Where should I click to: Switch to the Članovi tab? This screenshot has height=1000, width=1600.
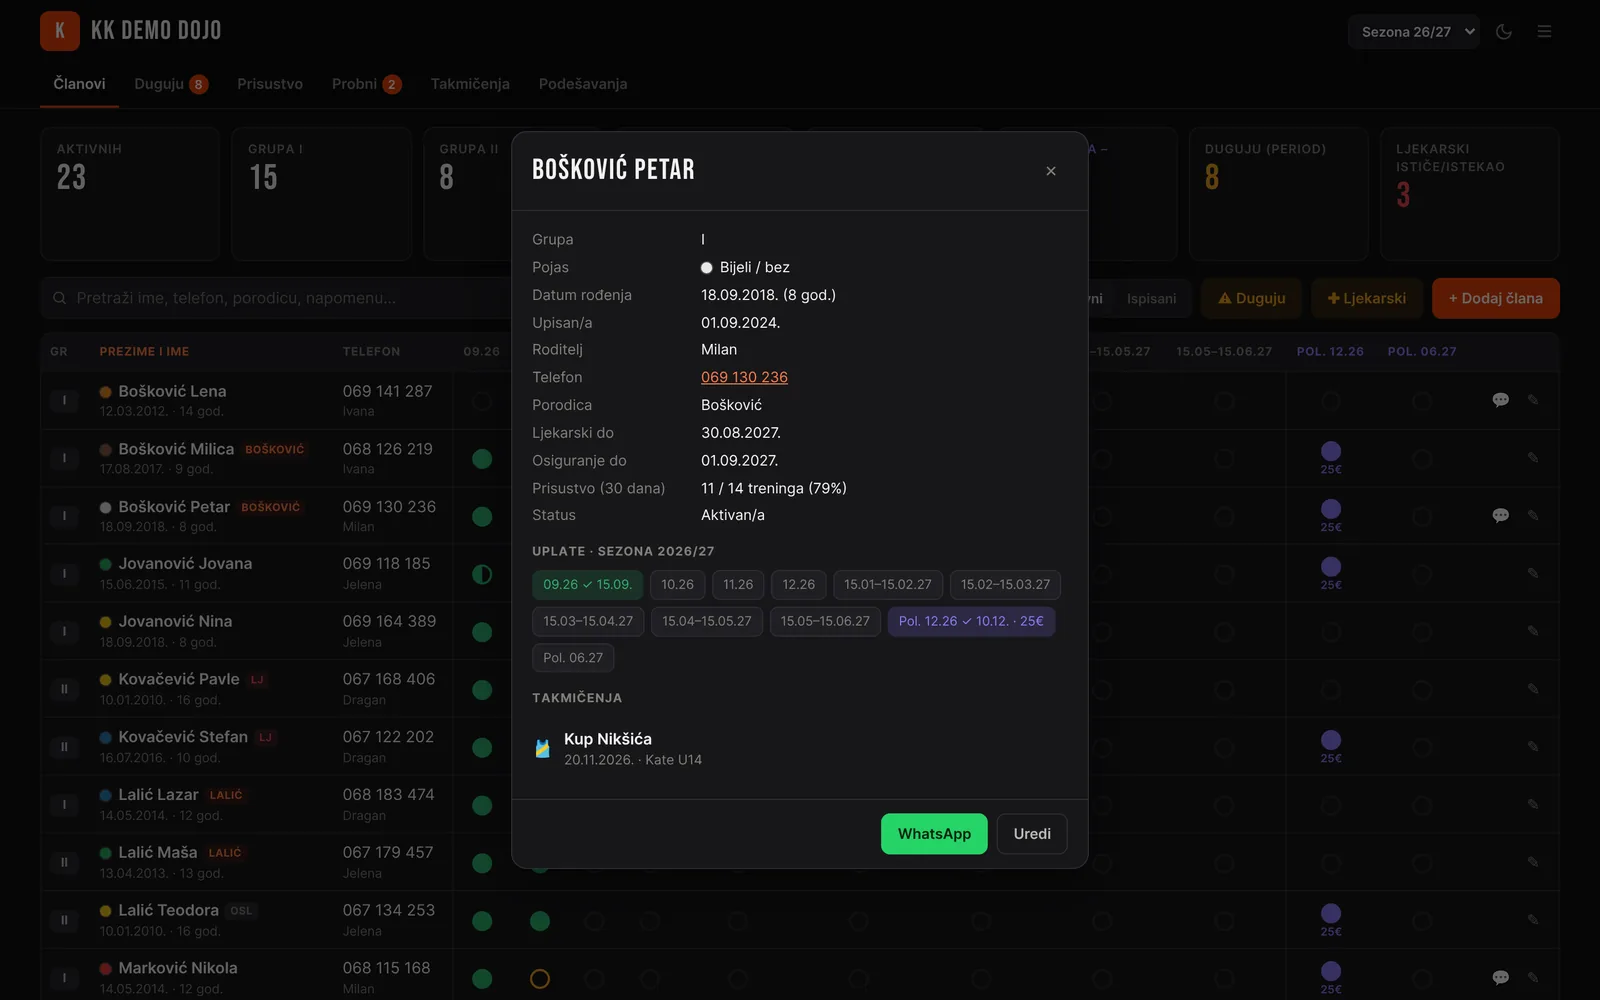tap(79, 84)
